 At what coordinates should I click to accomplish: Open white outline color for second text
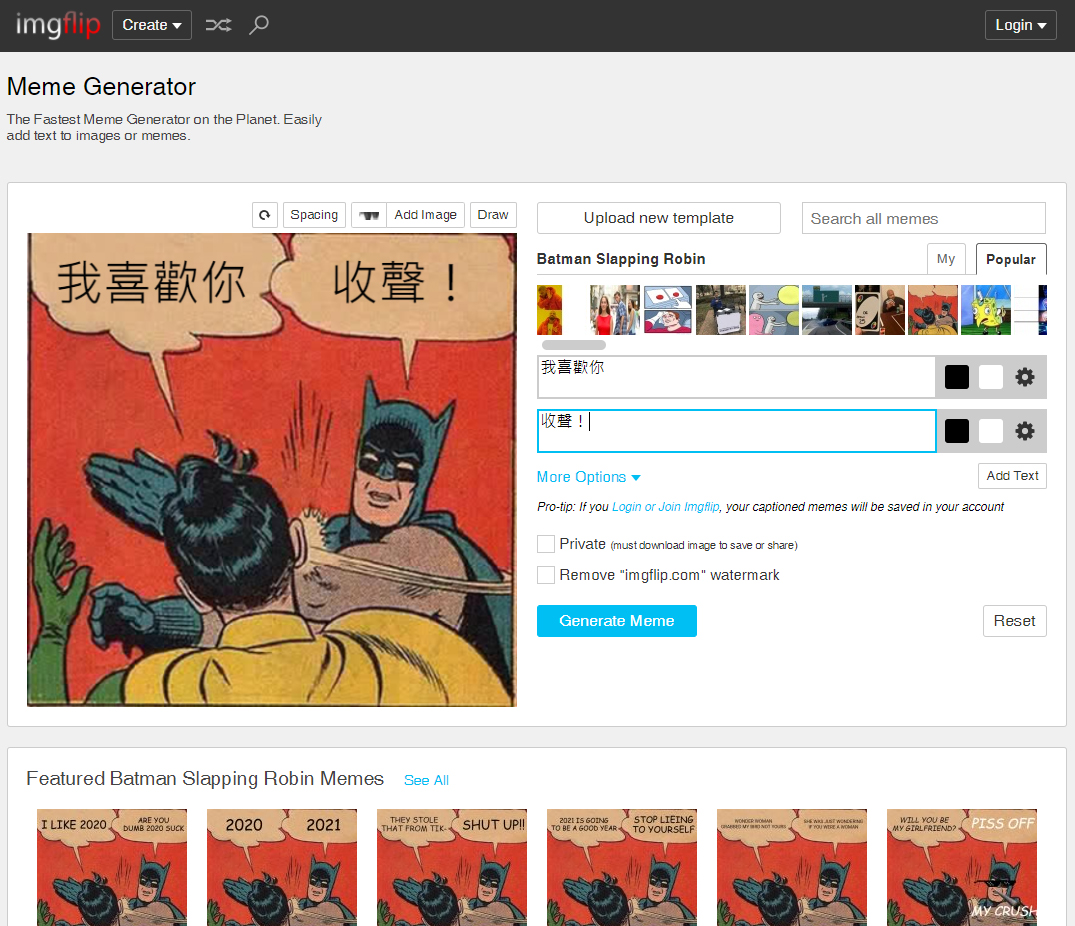point(991,431)
